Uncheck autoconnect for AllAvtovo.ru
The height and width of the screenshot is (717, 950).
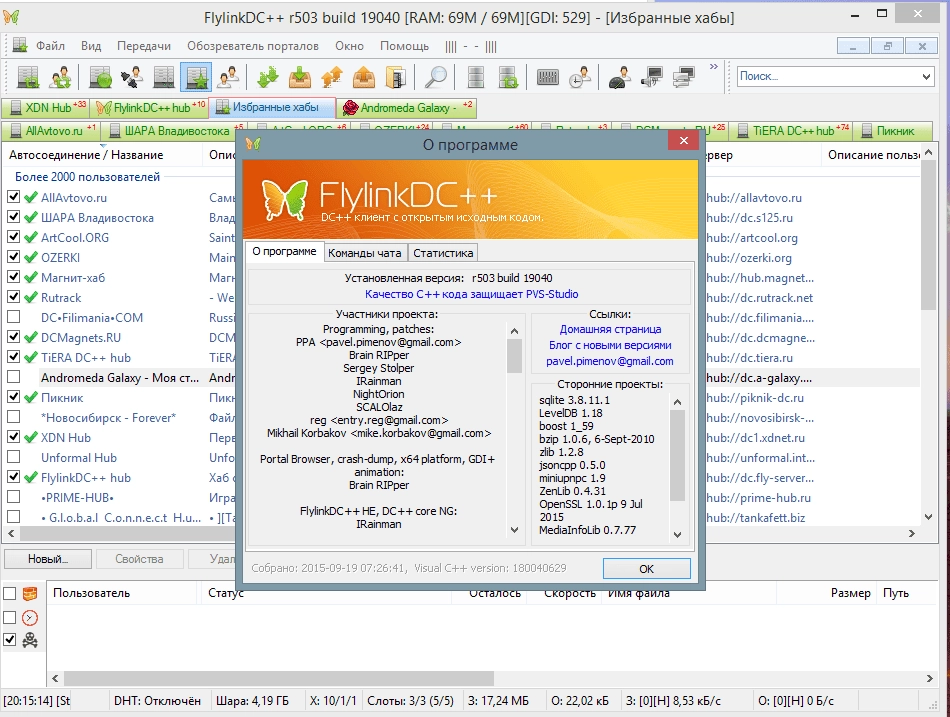[13, 197]
